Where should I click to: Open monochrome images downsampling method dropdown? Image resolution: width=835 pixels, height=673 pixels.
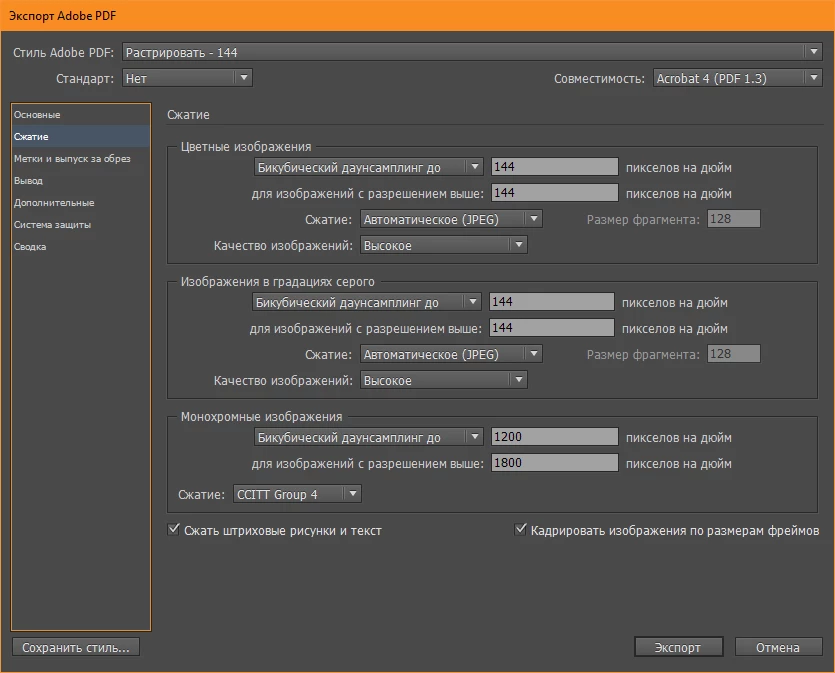coord(369,437)
